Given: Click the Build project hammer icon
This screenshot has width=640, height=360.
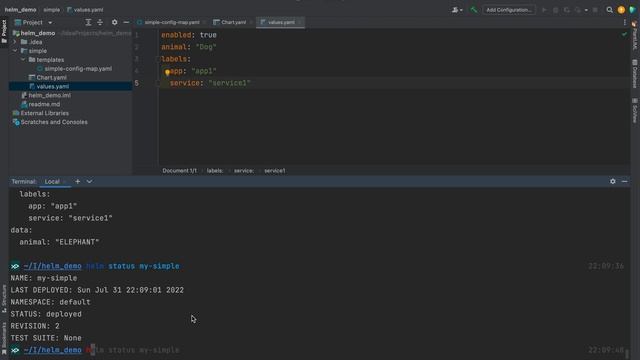Looking at the screenshot, I should [x=473, y=10].
